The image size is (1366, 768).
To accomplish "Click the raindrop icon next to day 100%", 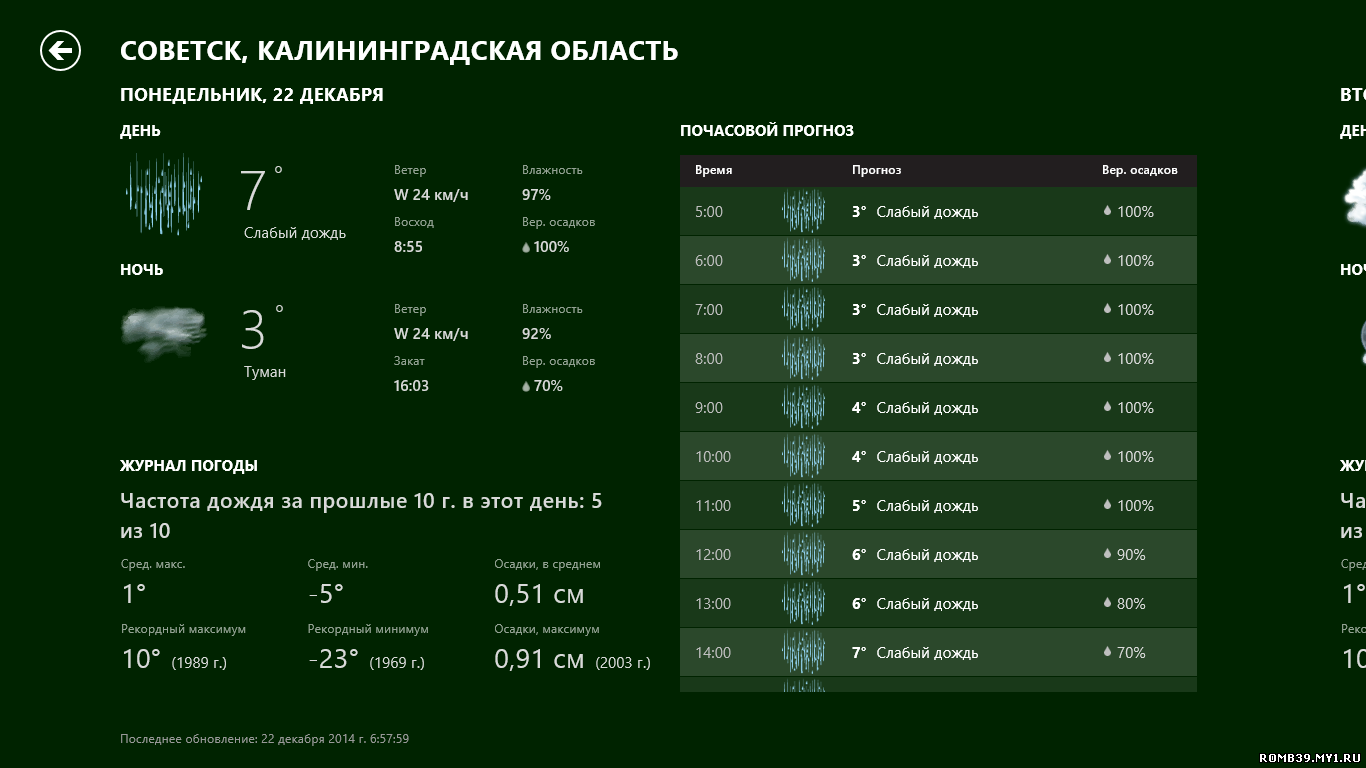I will 526,247.
